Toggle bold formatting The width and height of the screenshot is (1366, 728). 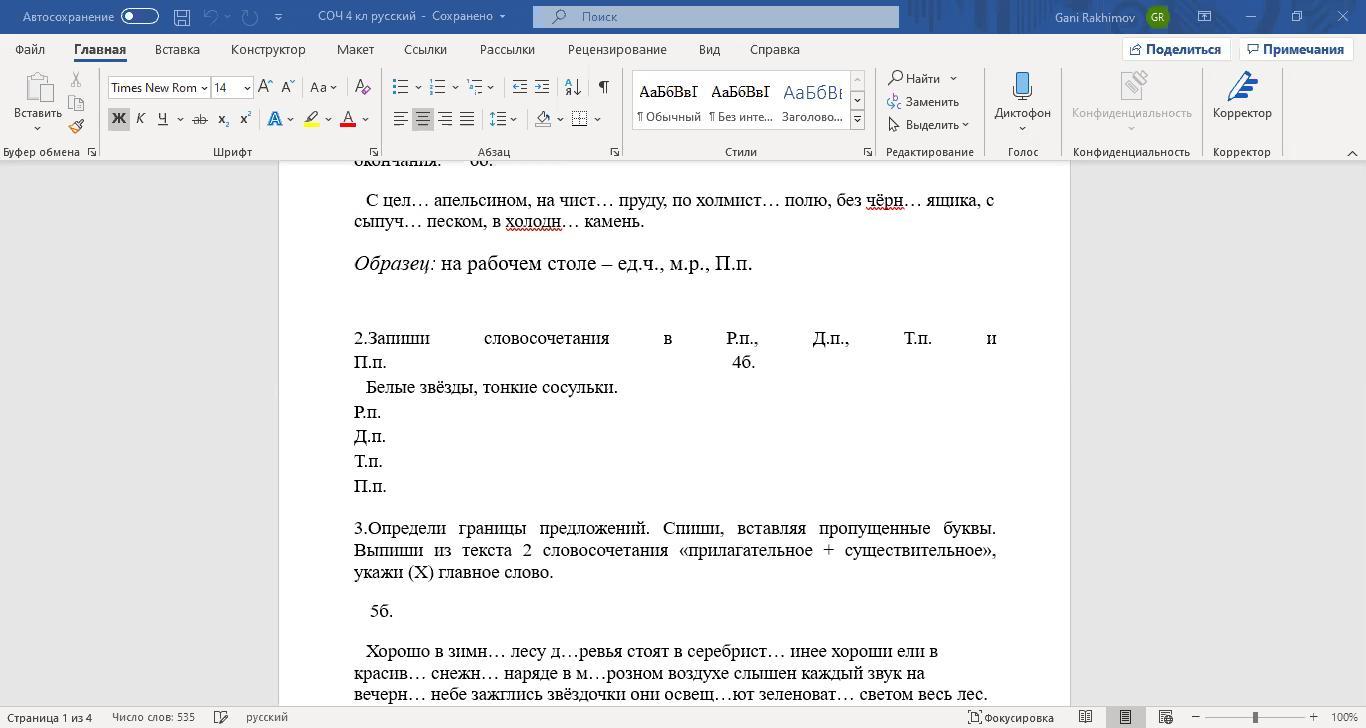[118, 119]
